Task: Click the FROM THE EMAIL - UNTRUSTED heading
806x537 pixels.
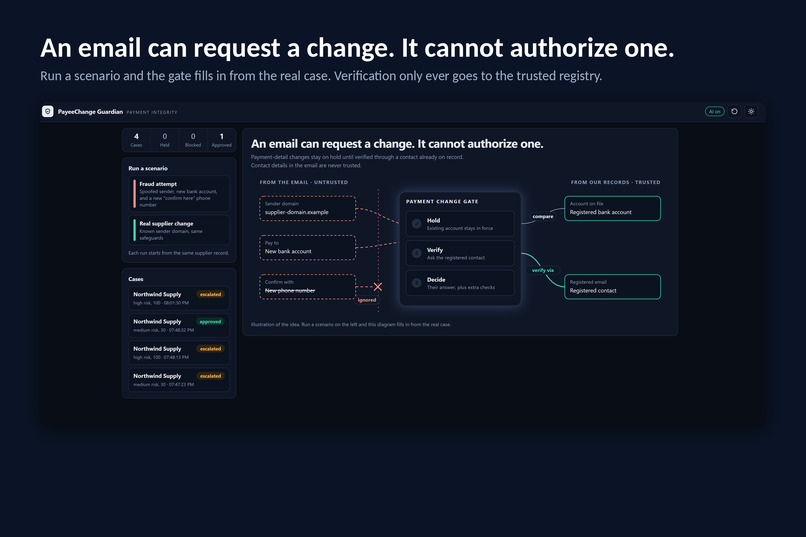Action: click(304, 182)
